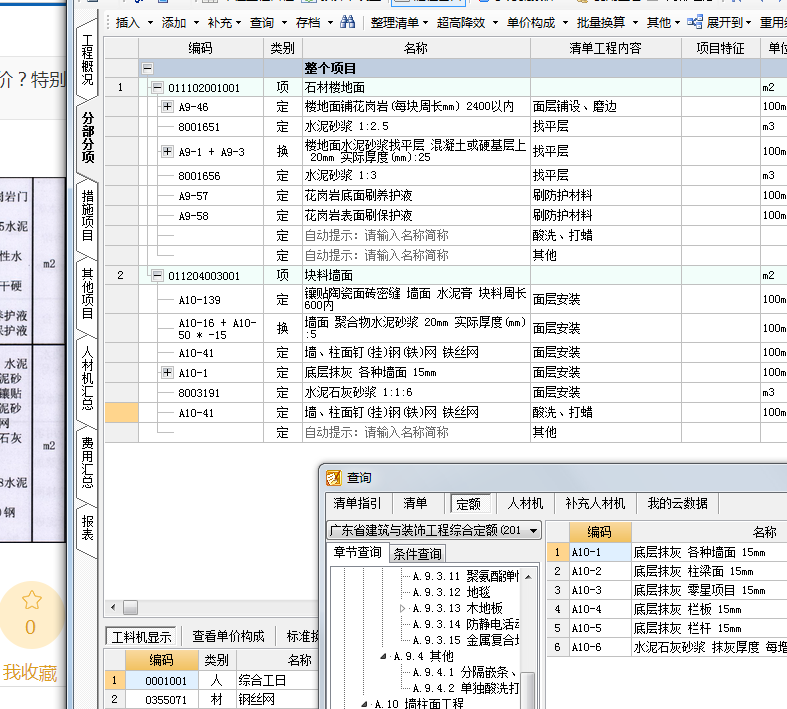Expand the A10-1 row in main table
This screenshot has height=709, width=787.
[167, 372]
